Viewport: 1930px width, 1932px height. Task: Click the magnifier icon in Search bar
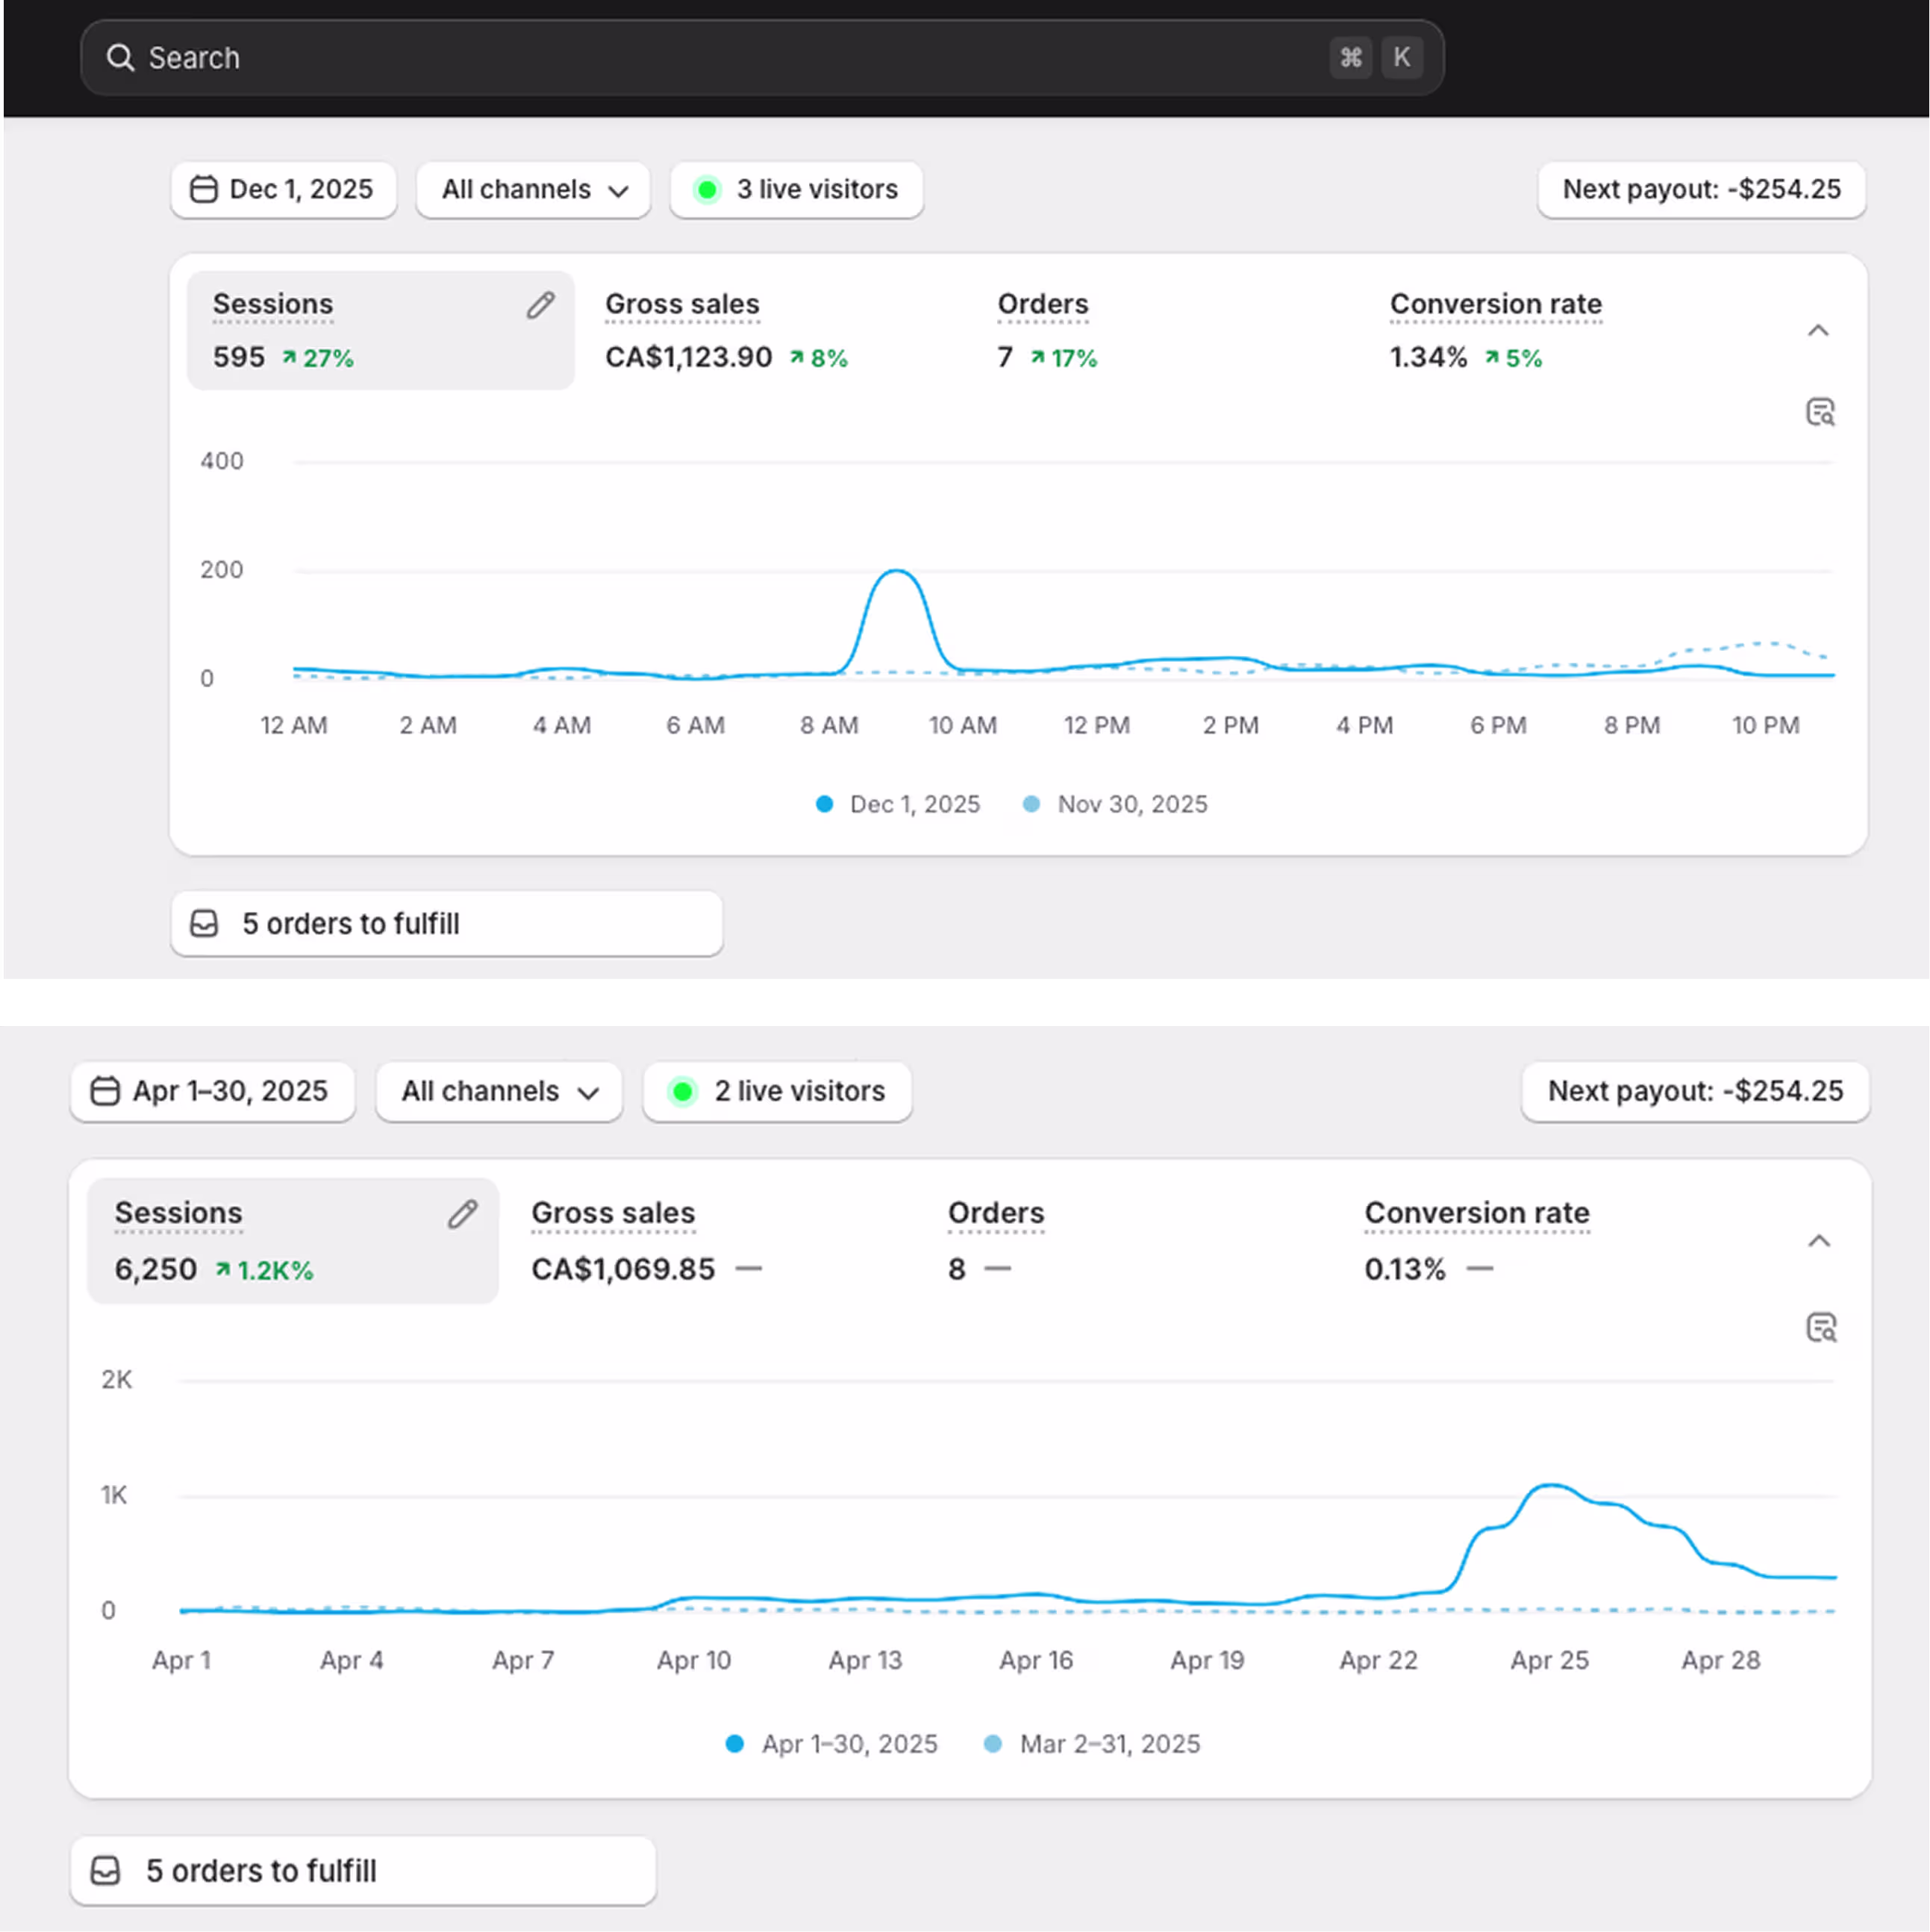[x=120, y=58]
